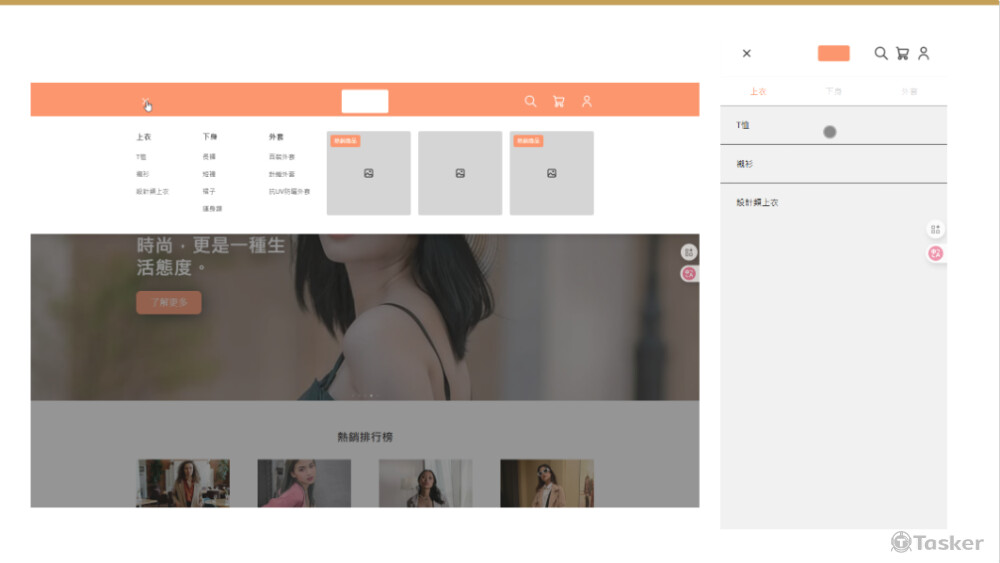The width and height of the screenshot is (1000, 563).
Task: Click the pink floating icon in mobile preview
Action: pyautogui.click(x=936, y=253)
